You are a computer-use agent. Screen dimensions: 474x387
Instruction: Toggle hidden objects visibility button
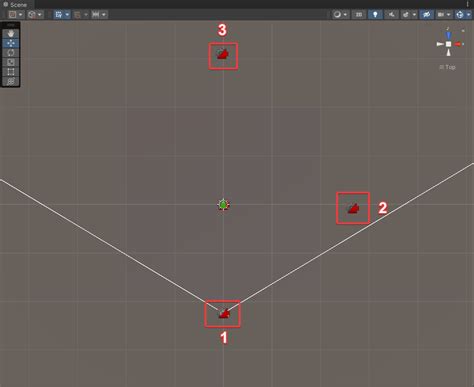tap(426, 14)
